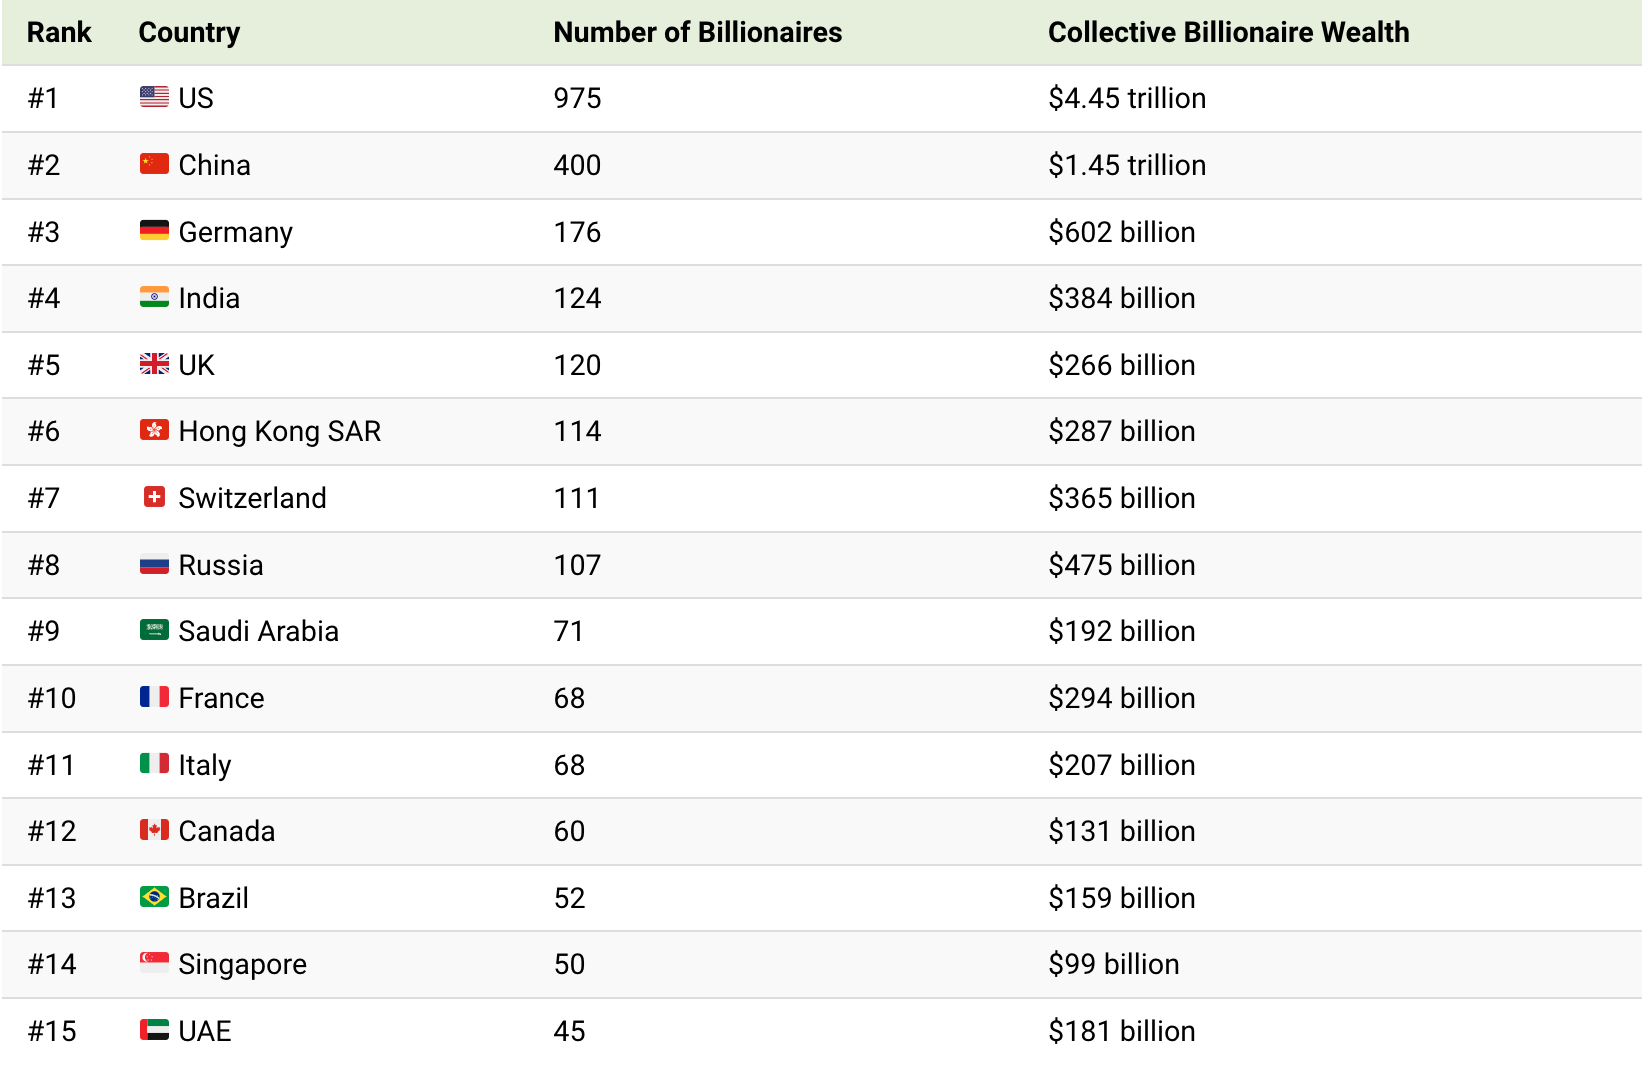Click the UK flag icon
Screen dimensions: 1648x1088
point(154,364)
